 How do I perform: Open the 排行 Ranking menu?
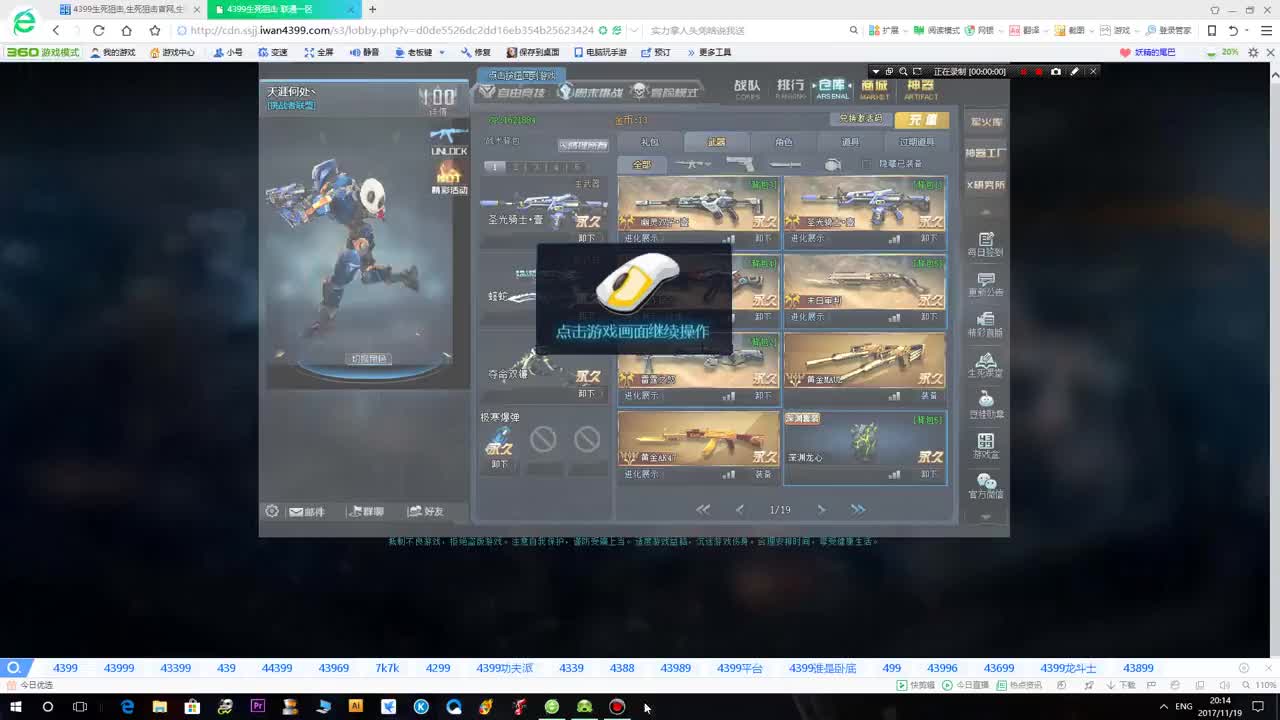(790, 89)
